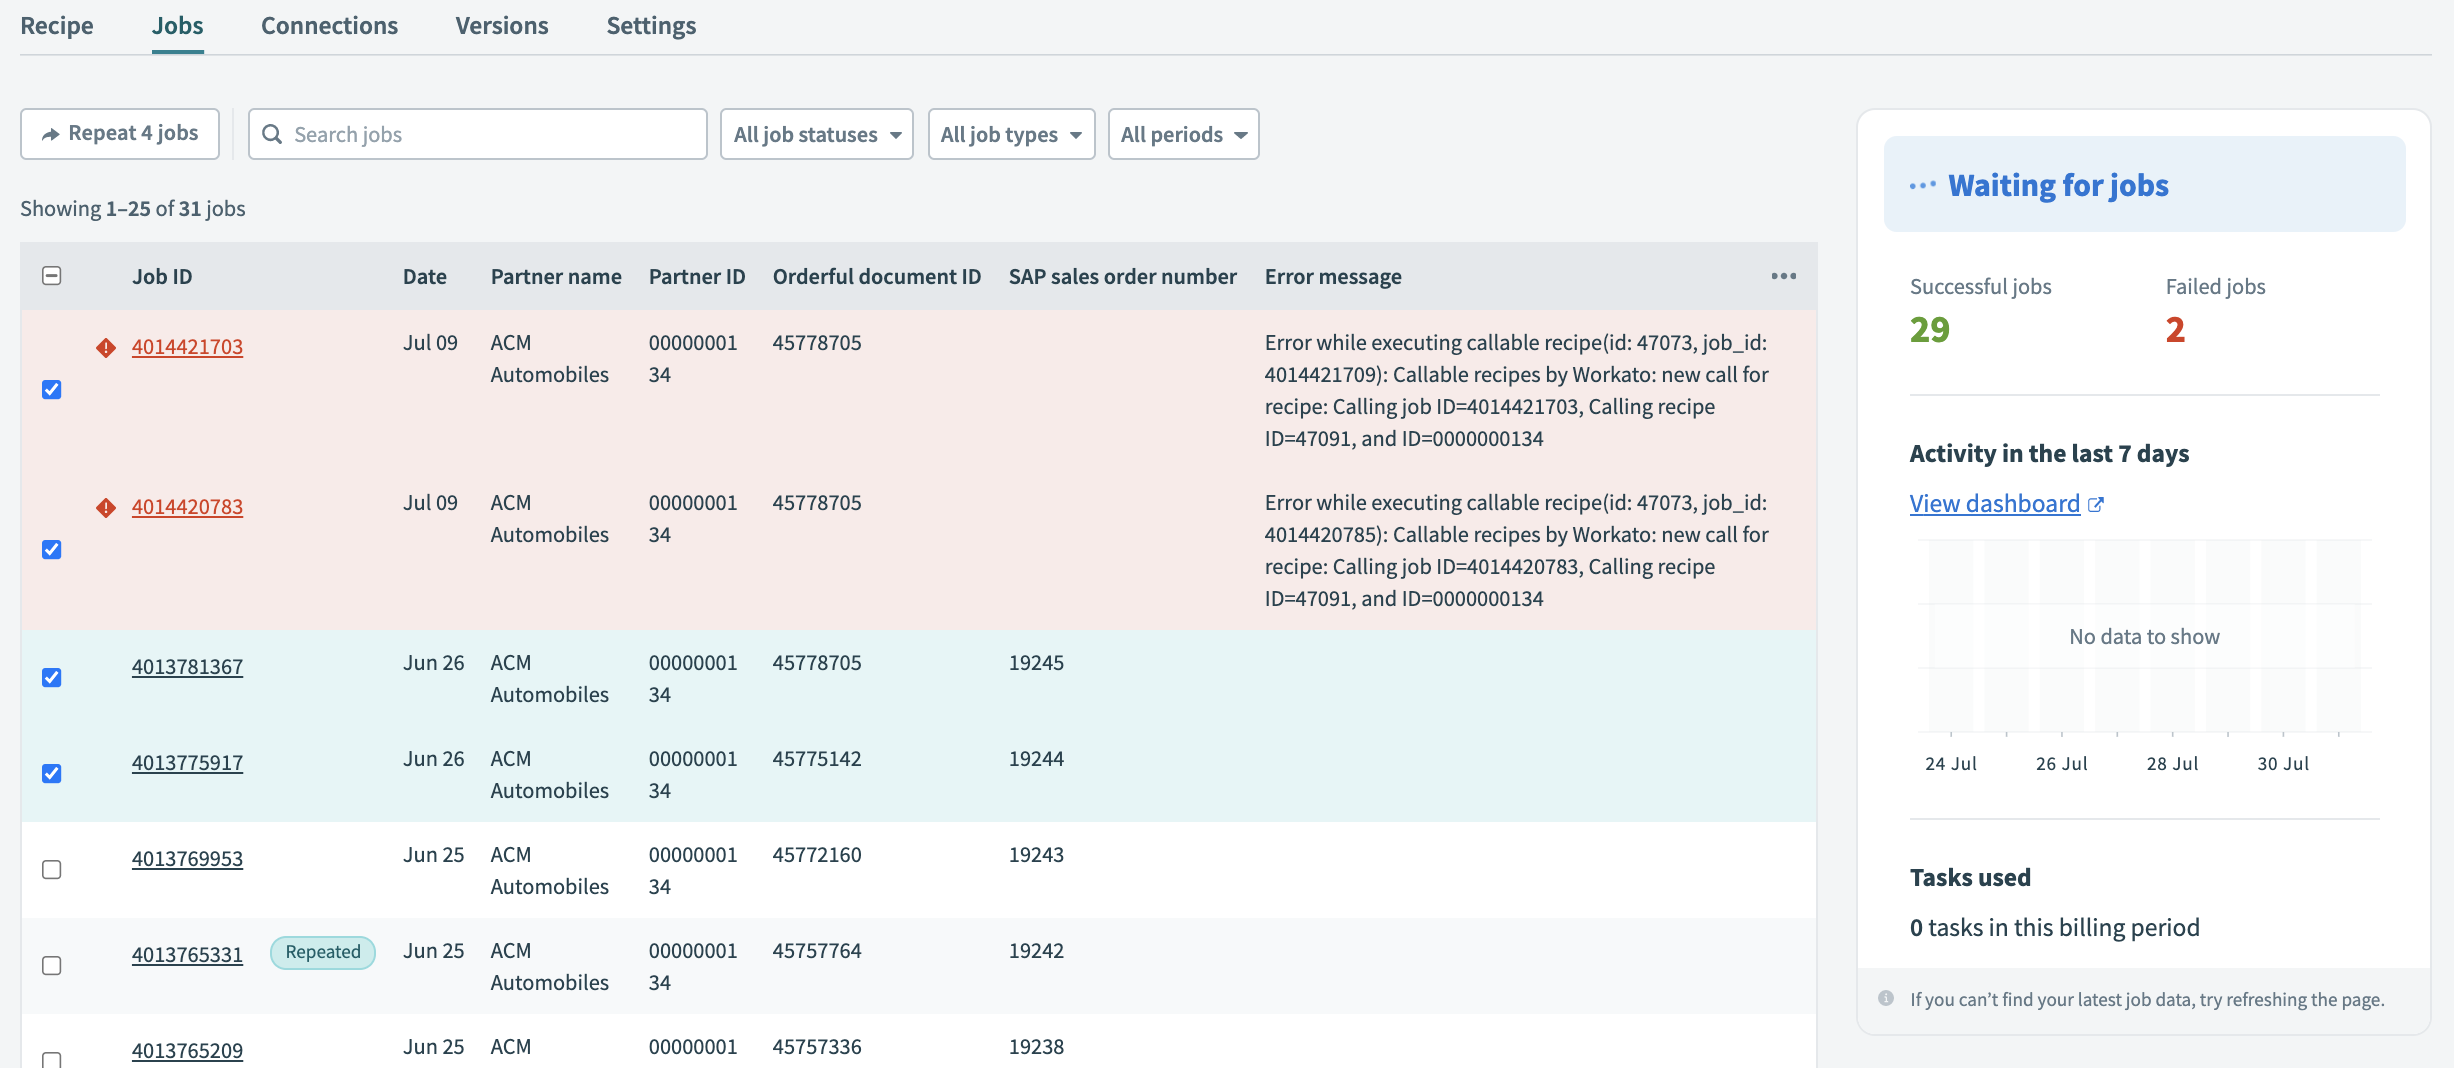Go to the Versions tab
Viewport: 2454px width, 1068px height.
click(x=501, y=26)
